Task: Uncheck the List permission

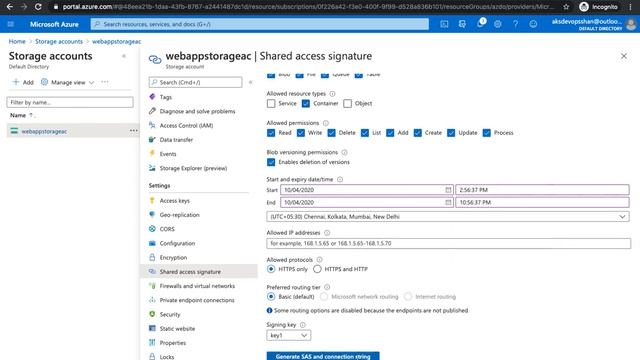Action: pos(365,133)
